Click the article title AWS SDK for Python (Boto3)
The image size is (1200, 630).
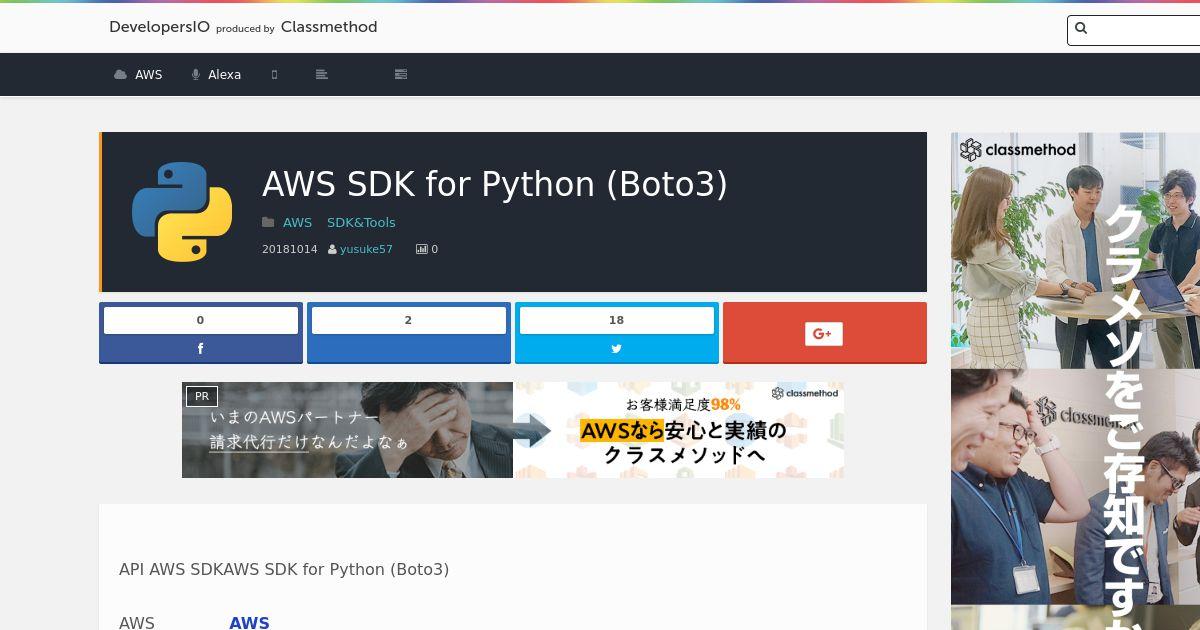coord(495,184)
